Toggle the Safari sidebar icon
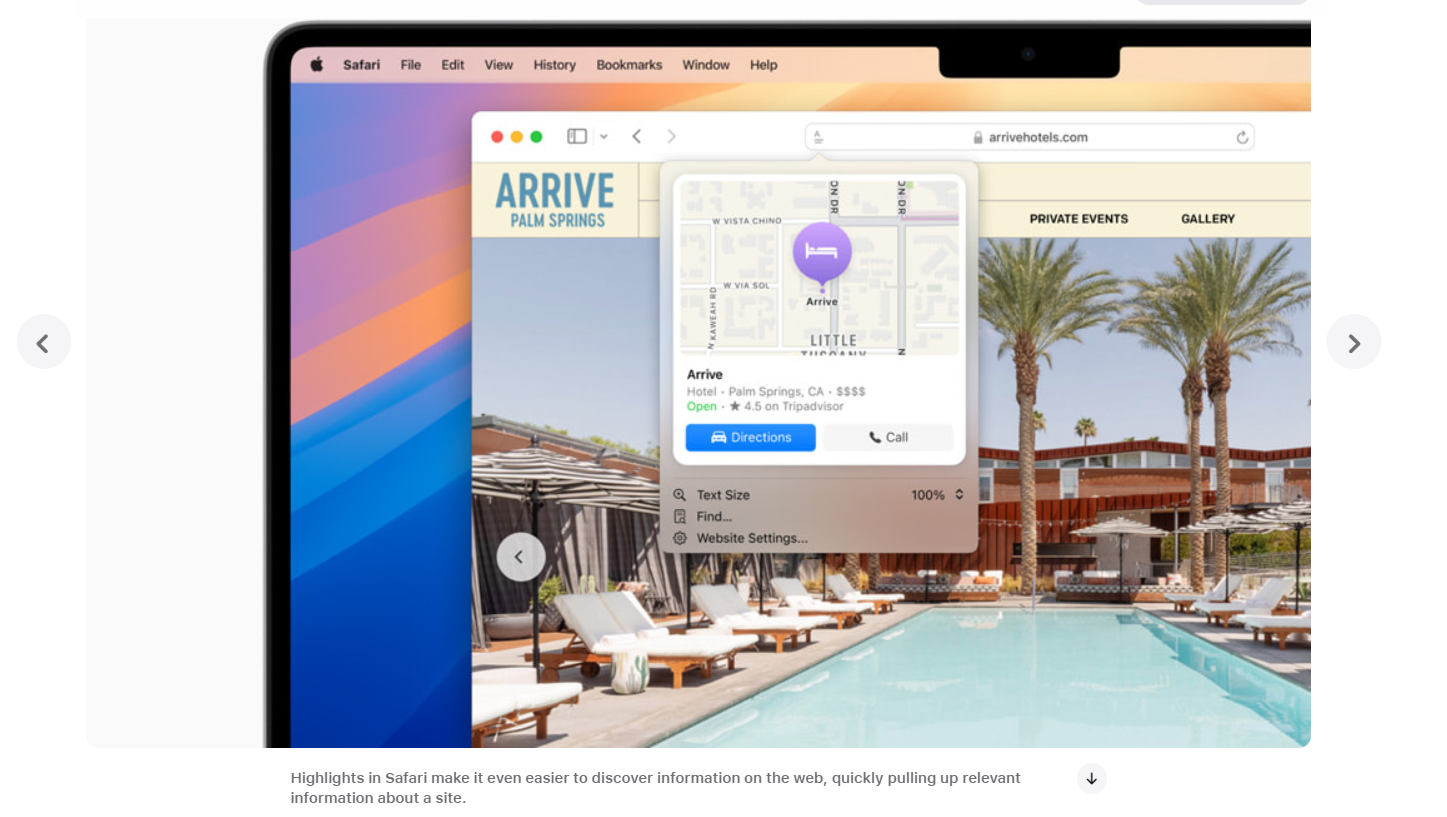The height and width of the screenshot is (817, 1447). click(x=577, y=136)
